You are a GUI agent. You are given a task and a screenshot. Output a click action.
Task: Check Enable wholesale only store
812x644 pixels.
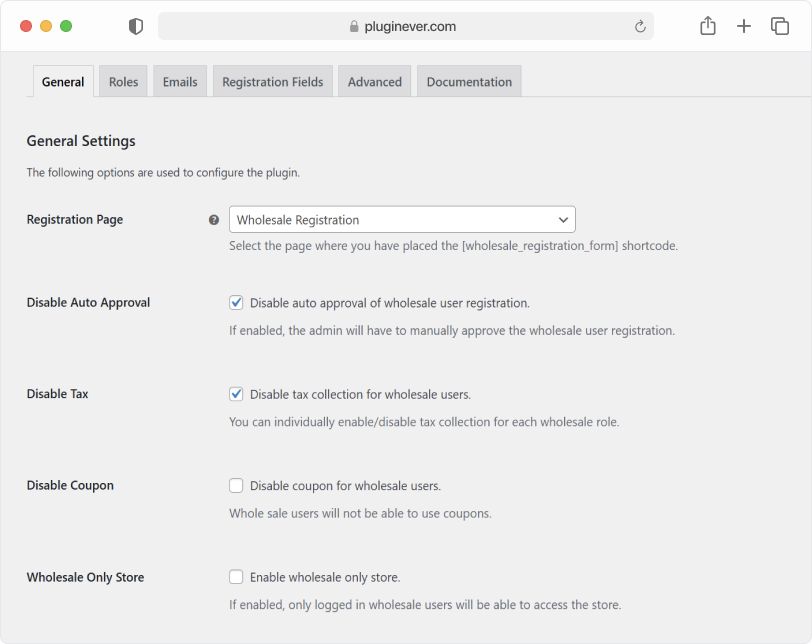pos(236,577)
